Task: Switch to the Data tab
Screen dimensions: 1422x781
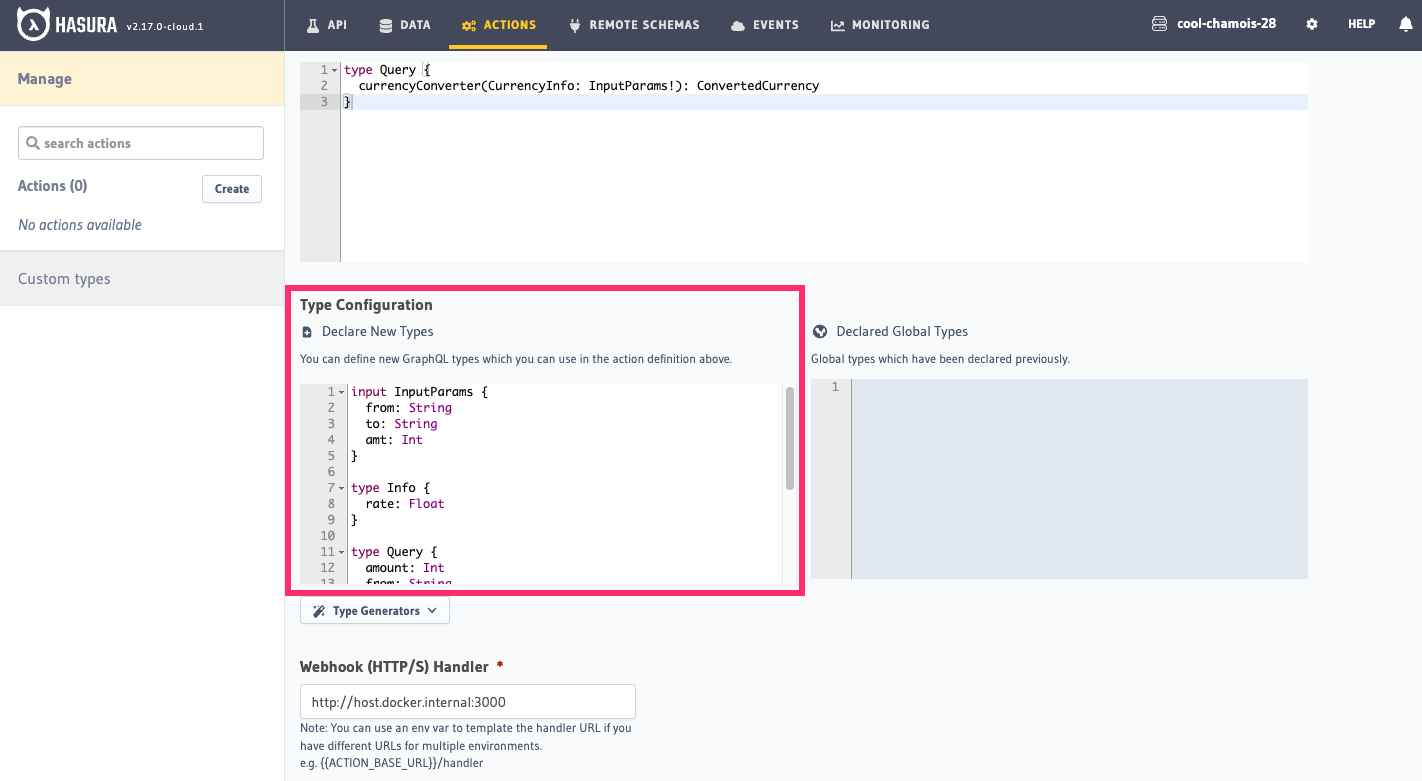Action: (405, 25)
